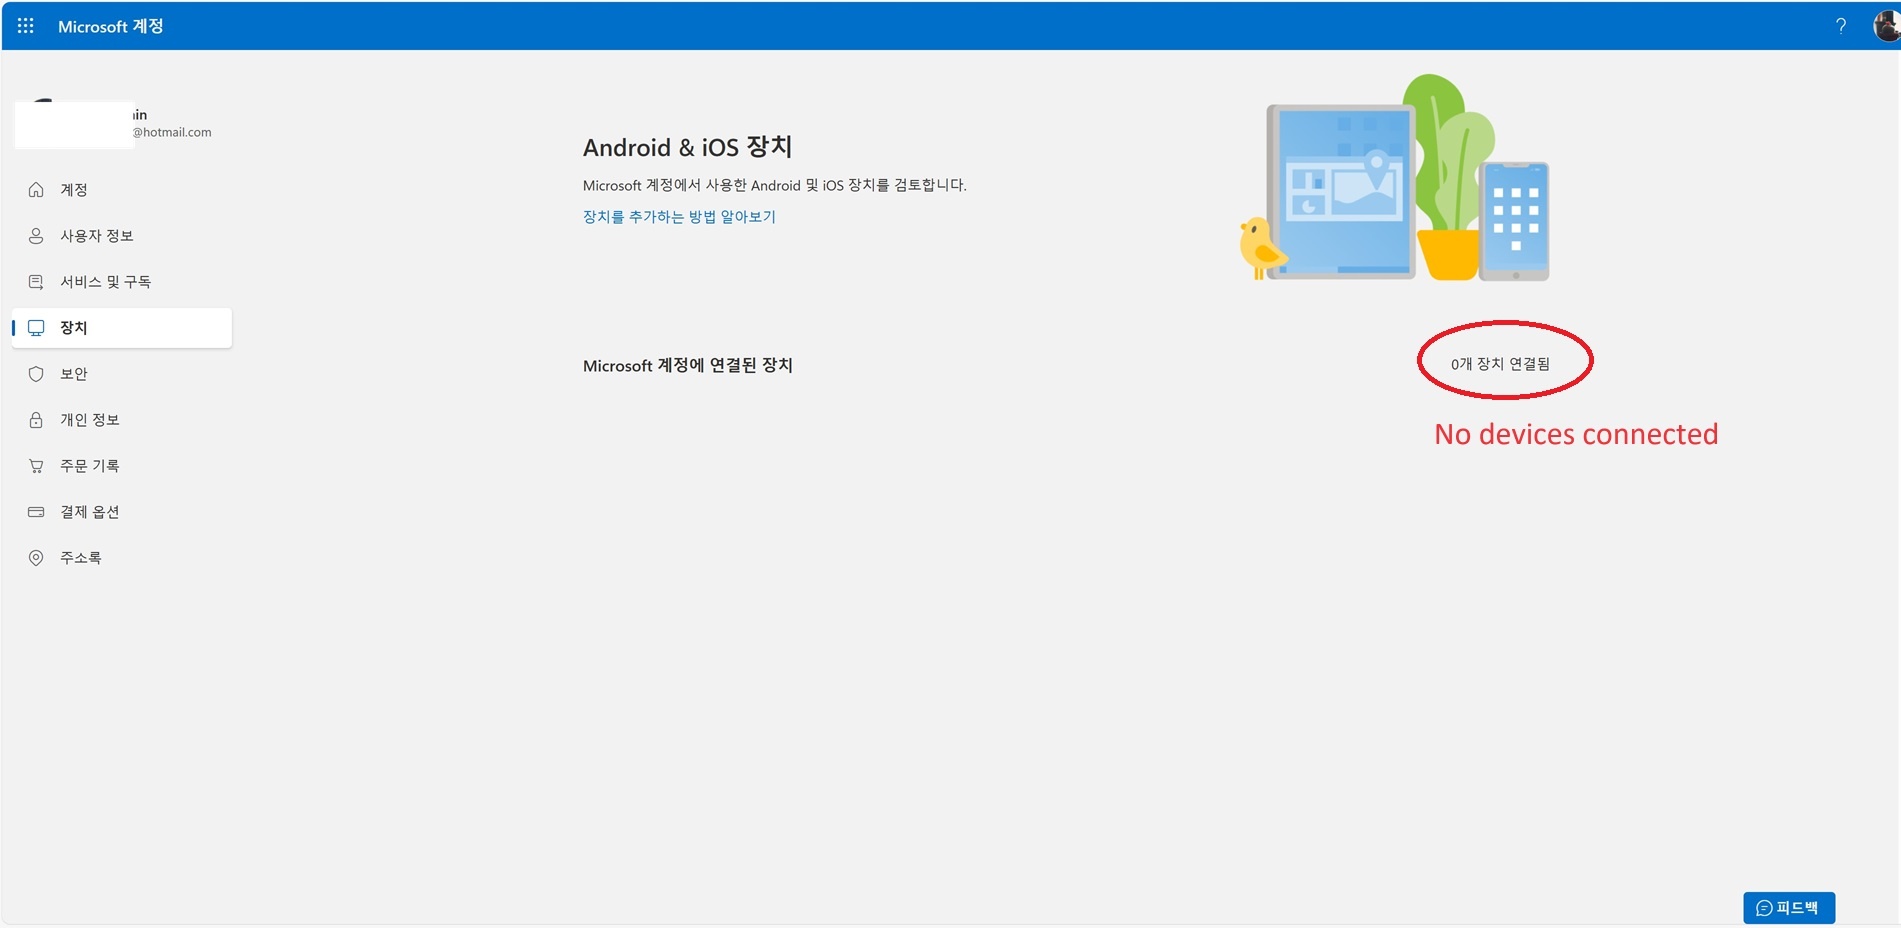Go to the 계정 sidebar item
This screenshot has height=928, width=1901.
pos(122,190)
